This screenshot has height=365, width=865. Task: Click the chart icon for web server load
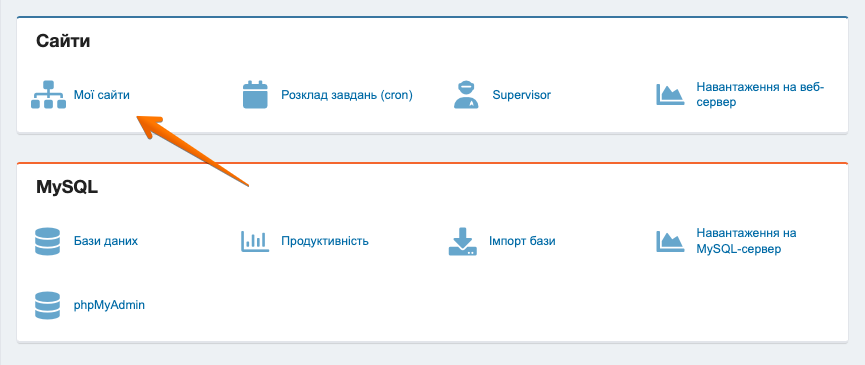tap(670, 95)
